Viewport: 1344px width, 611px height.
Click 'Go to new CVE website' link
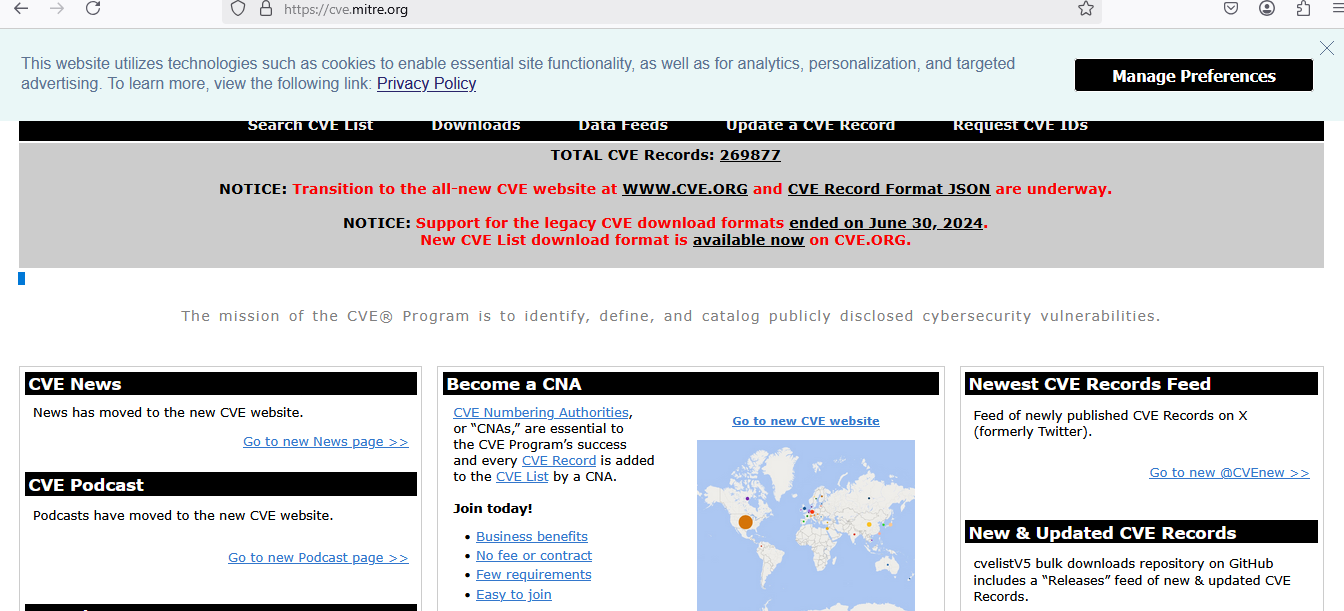tap(806, 421)
